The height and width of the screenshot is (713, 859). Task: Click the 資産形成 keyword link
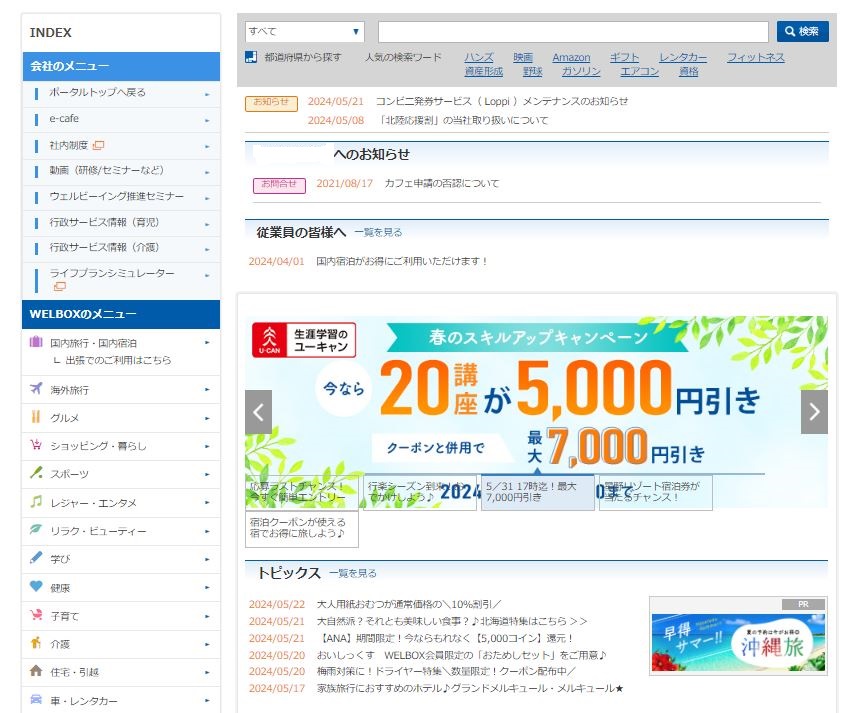(x=483, y=71)
